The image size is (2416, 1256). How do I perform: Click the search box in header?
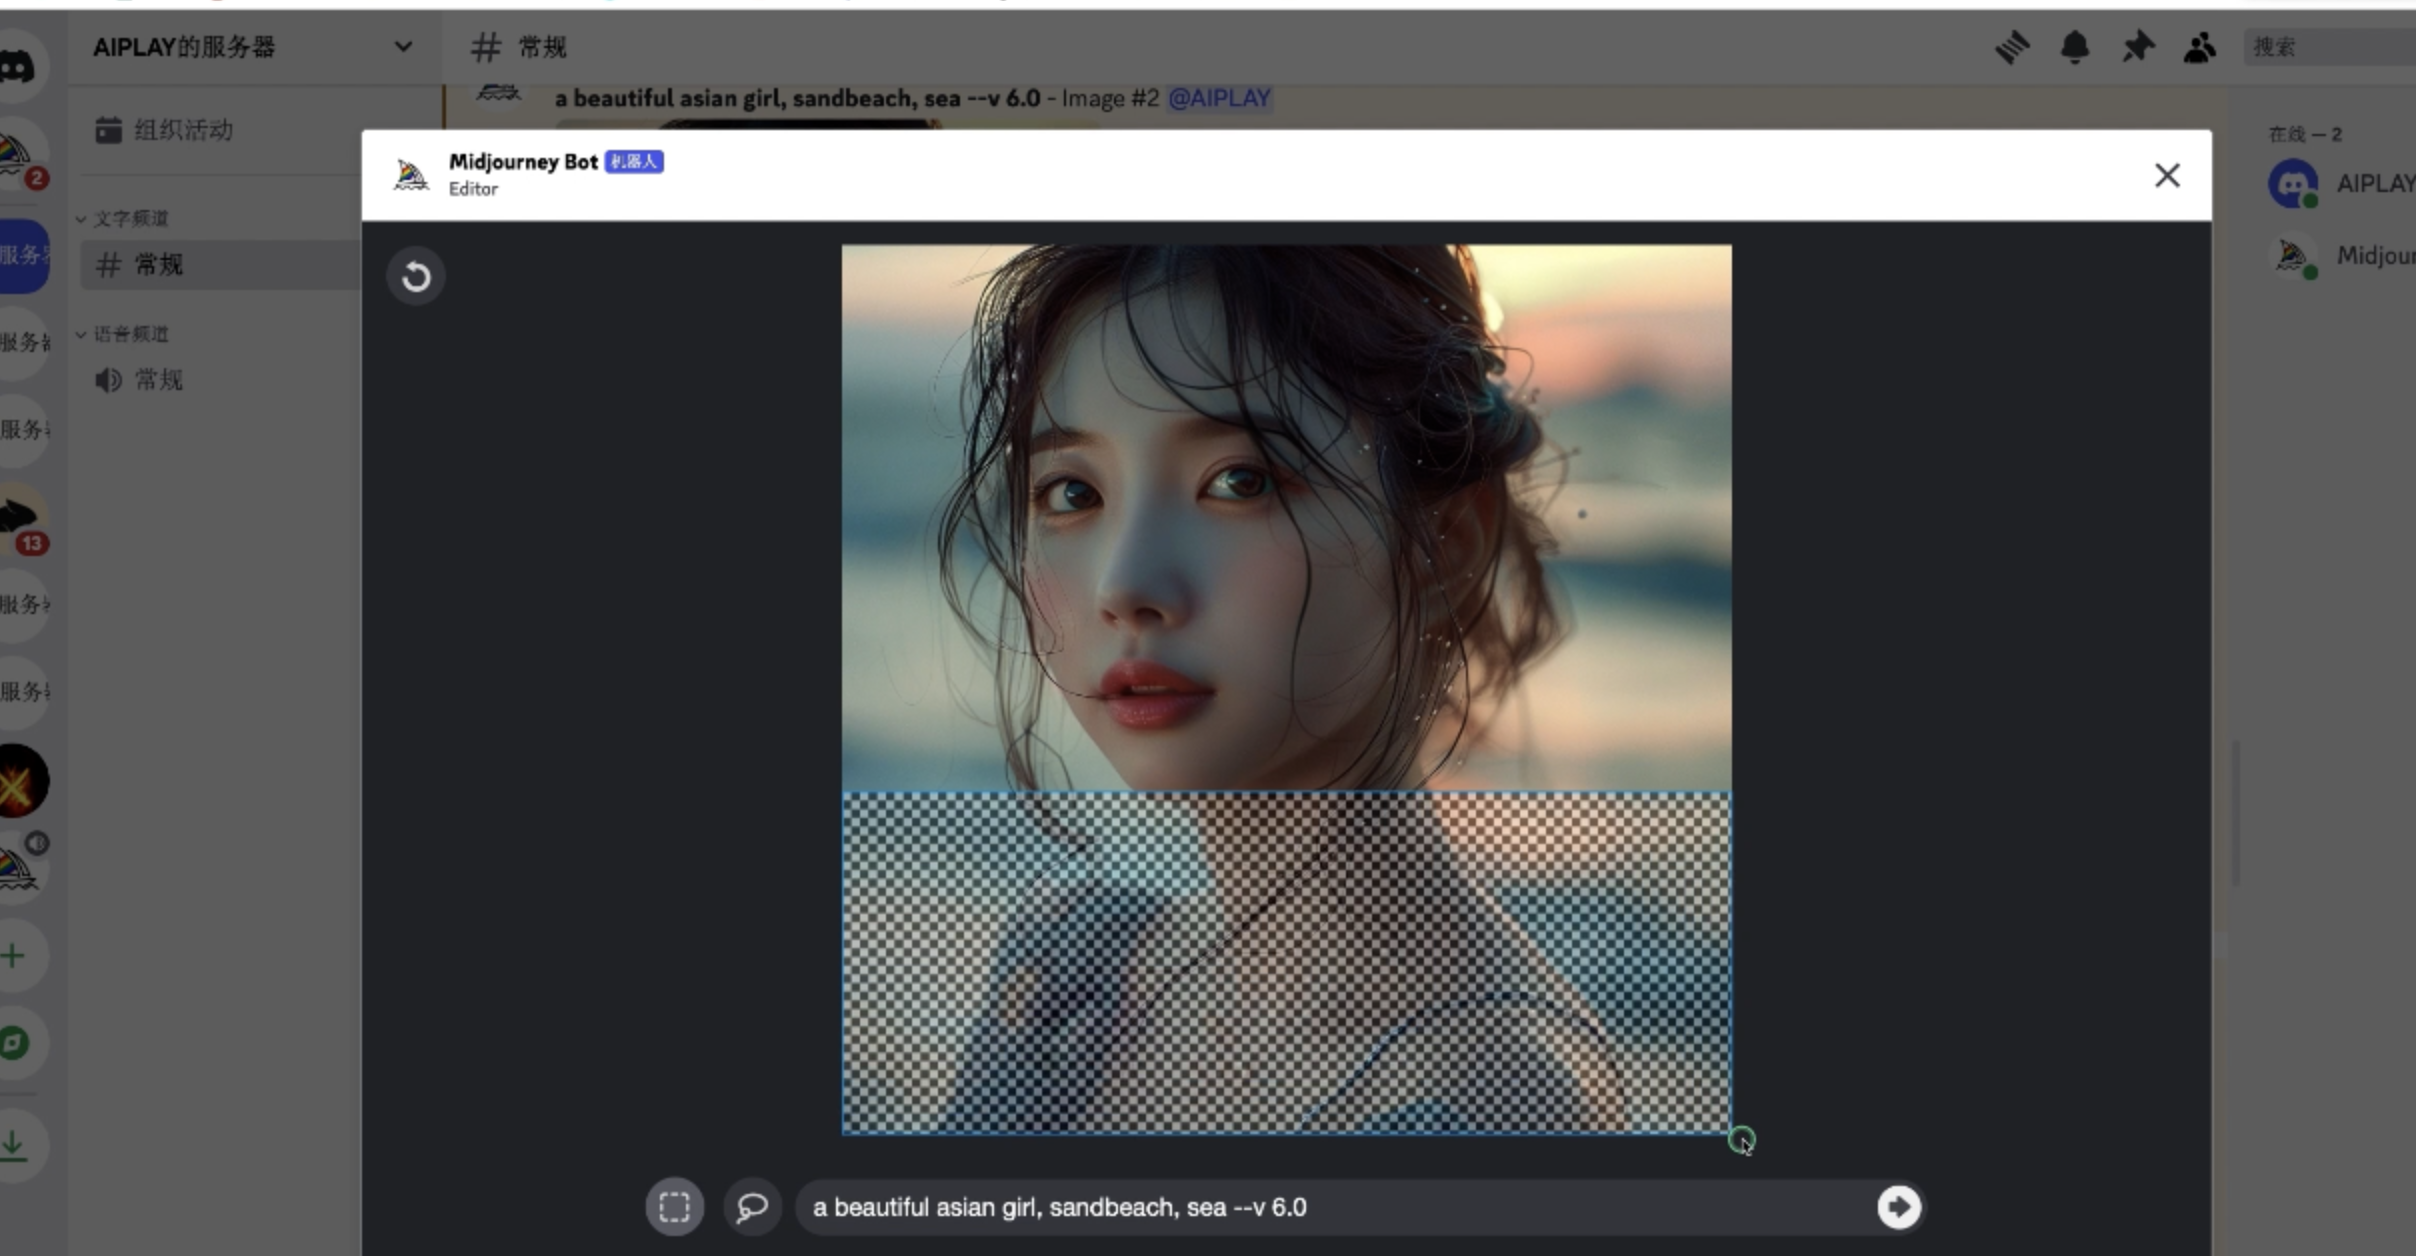click(2330, 47)
